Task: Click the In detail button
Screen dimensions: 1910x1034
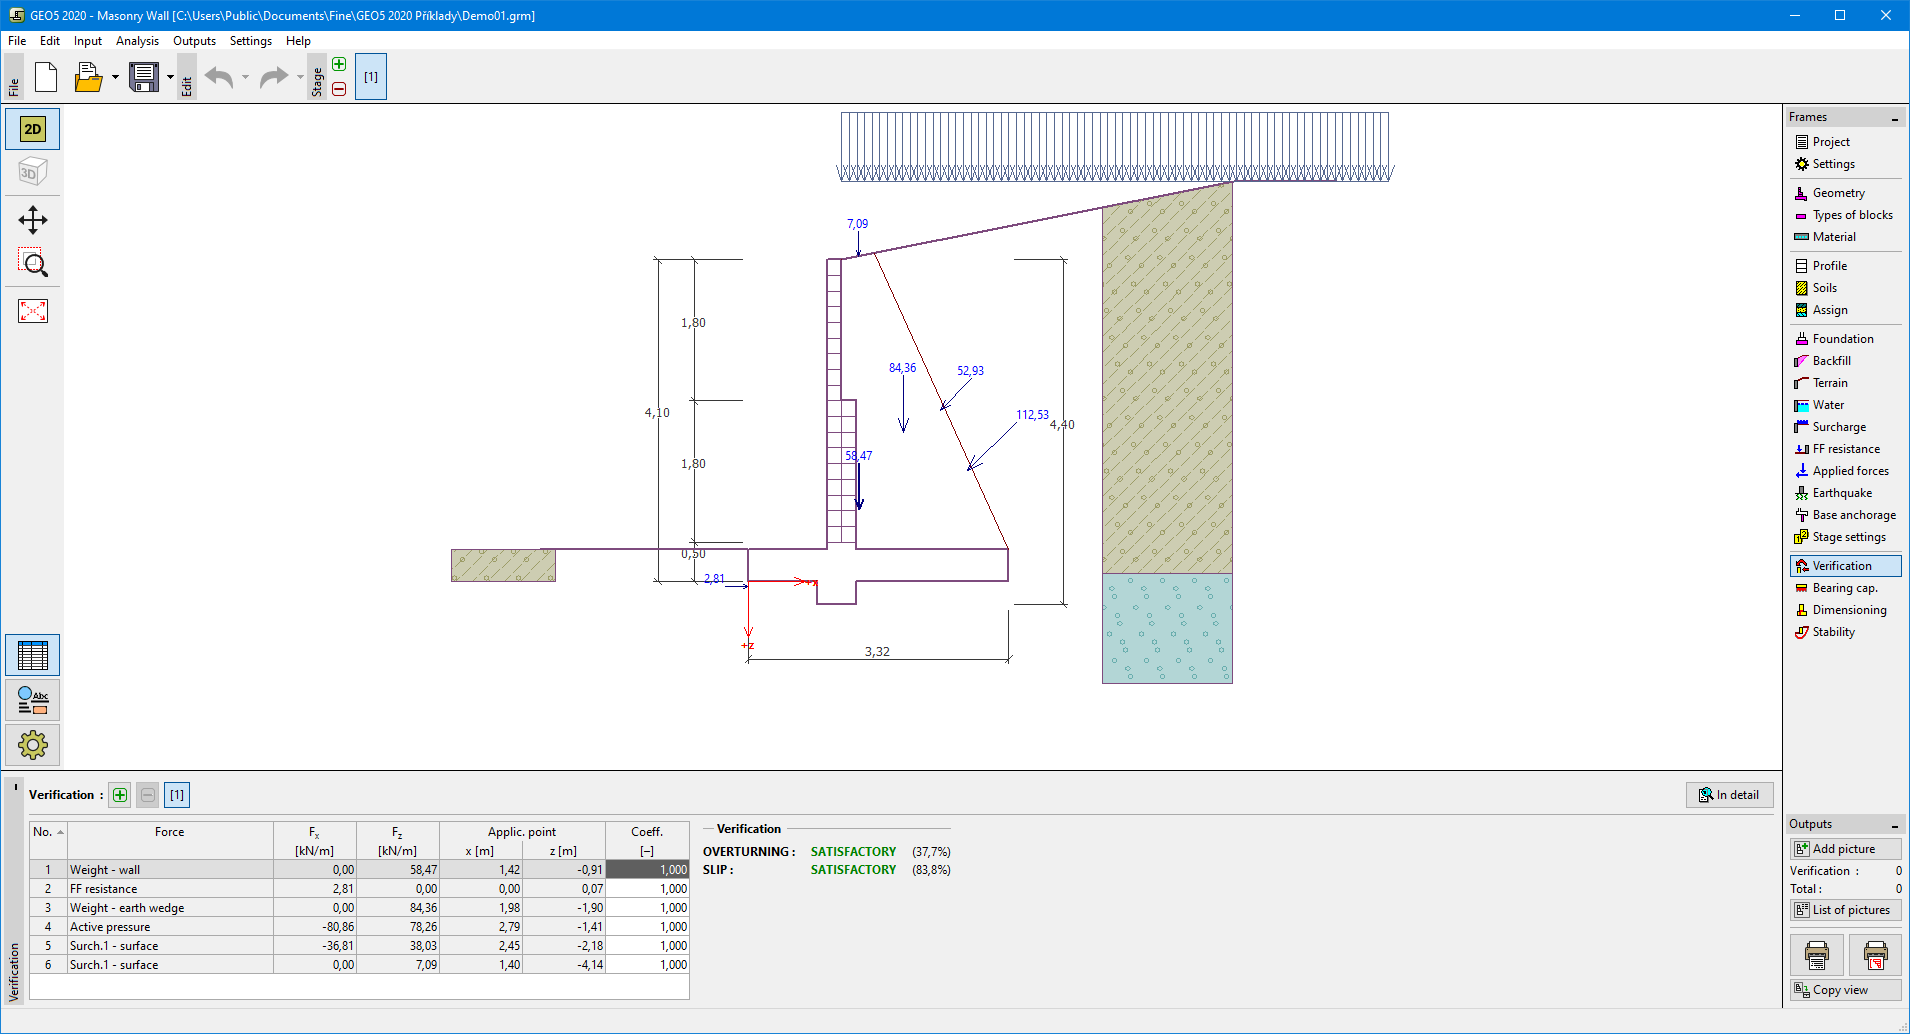Action: pyautogui.click(x=1729, y=795)
